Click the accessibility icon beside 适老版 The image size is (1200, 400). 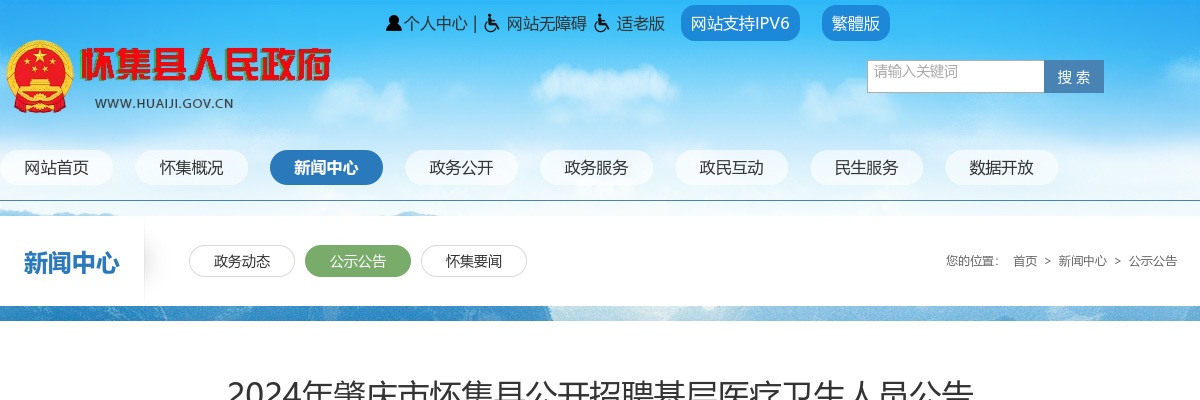(602, 23)
